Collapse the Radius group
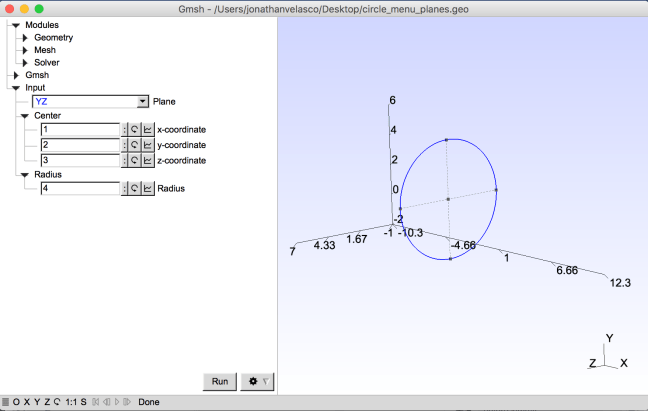 click(25, 175)
